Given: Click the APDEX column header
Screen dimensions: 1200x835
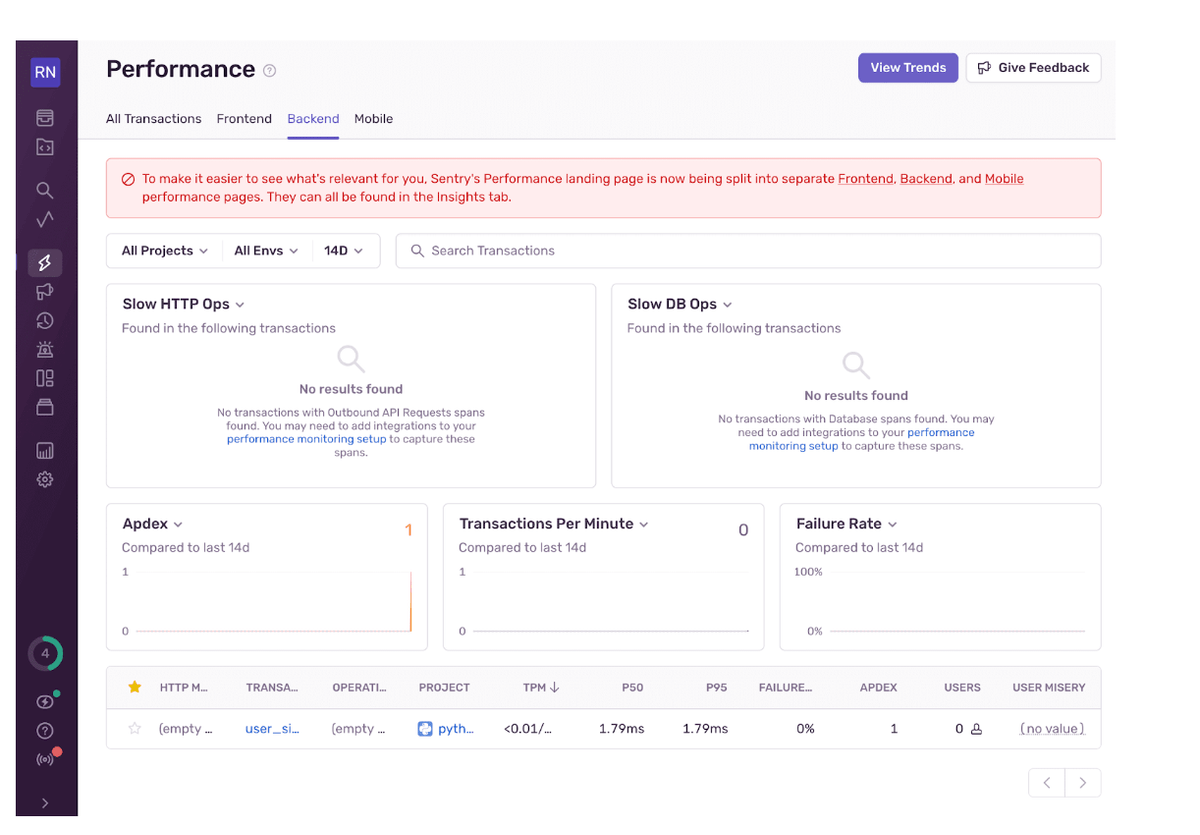Looking at the screenshot, I should pos(878,688).
